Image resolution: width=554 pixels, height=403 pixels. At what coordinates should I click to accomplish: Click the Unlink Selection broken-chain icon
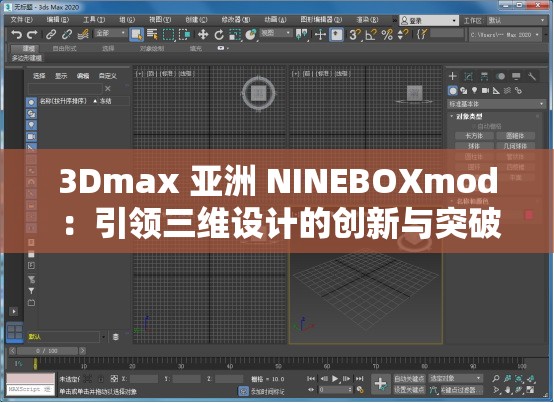click(x=67, y=34)
